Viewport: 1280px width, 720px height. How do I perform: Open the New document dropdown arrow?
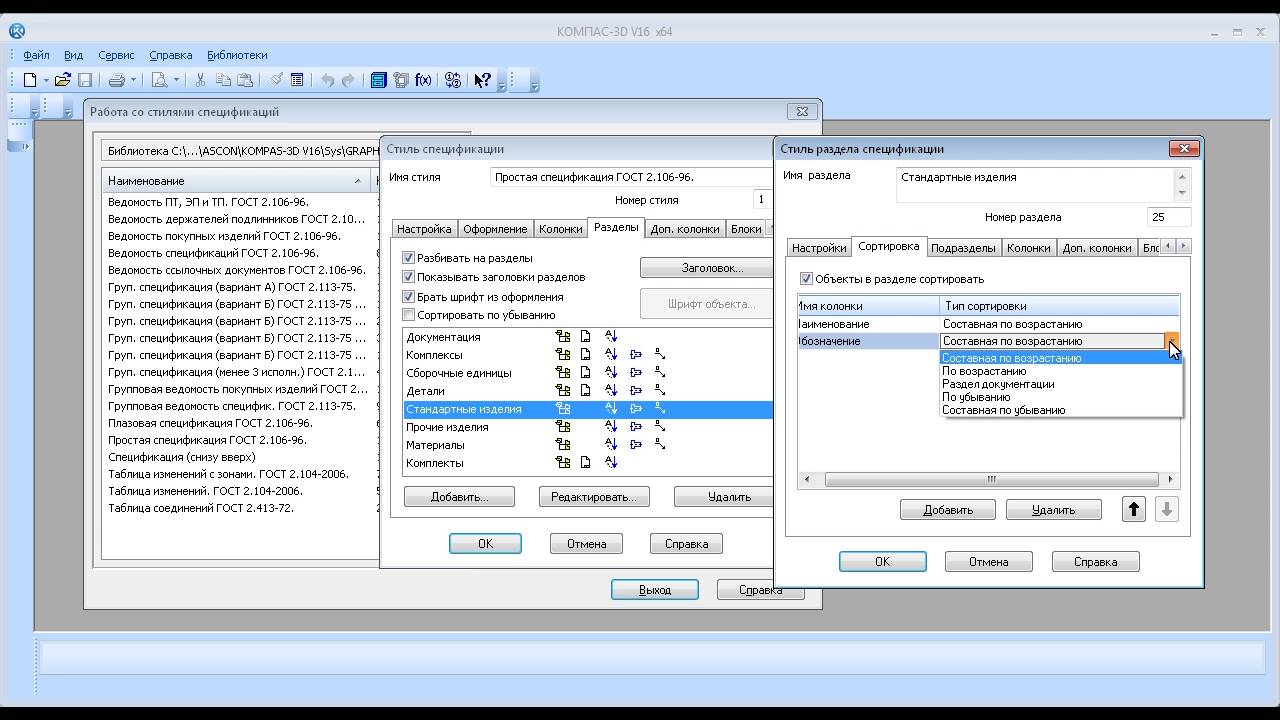coord(46,80)
